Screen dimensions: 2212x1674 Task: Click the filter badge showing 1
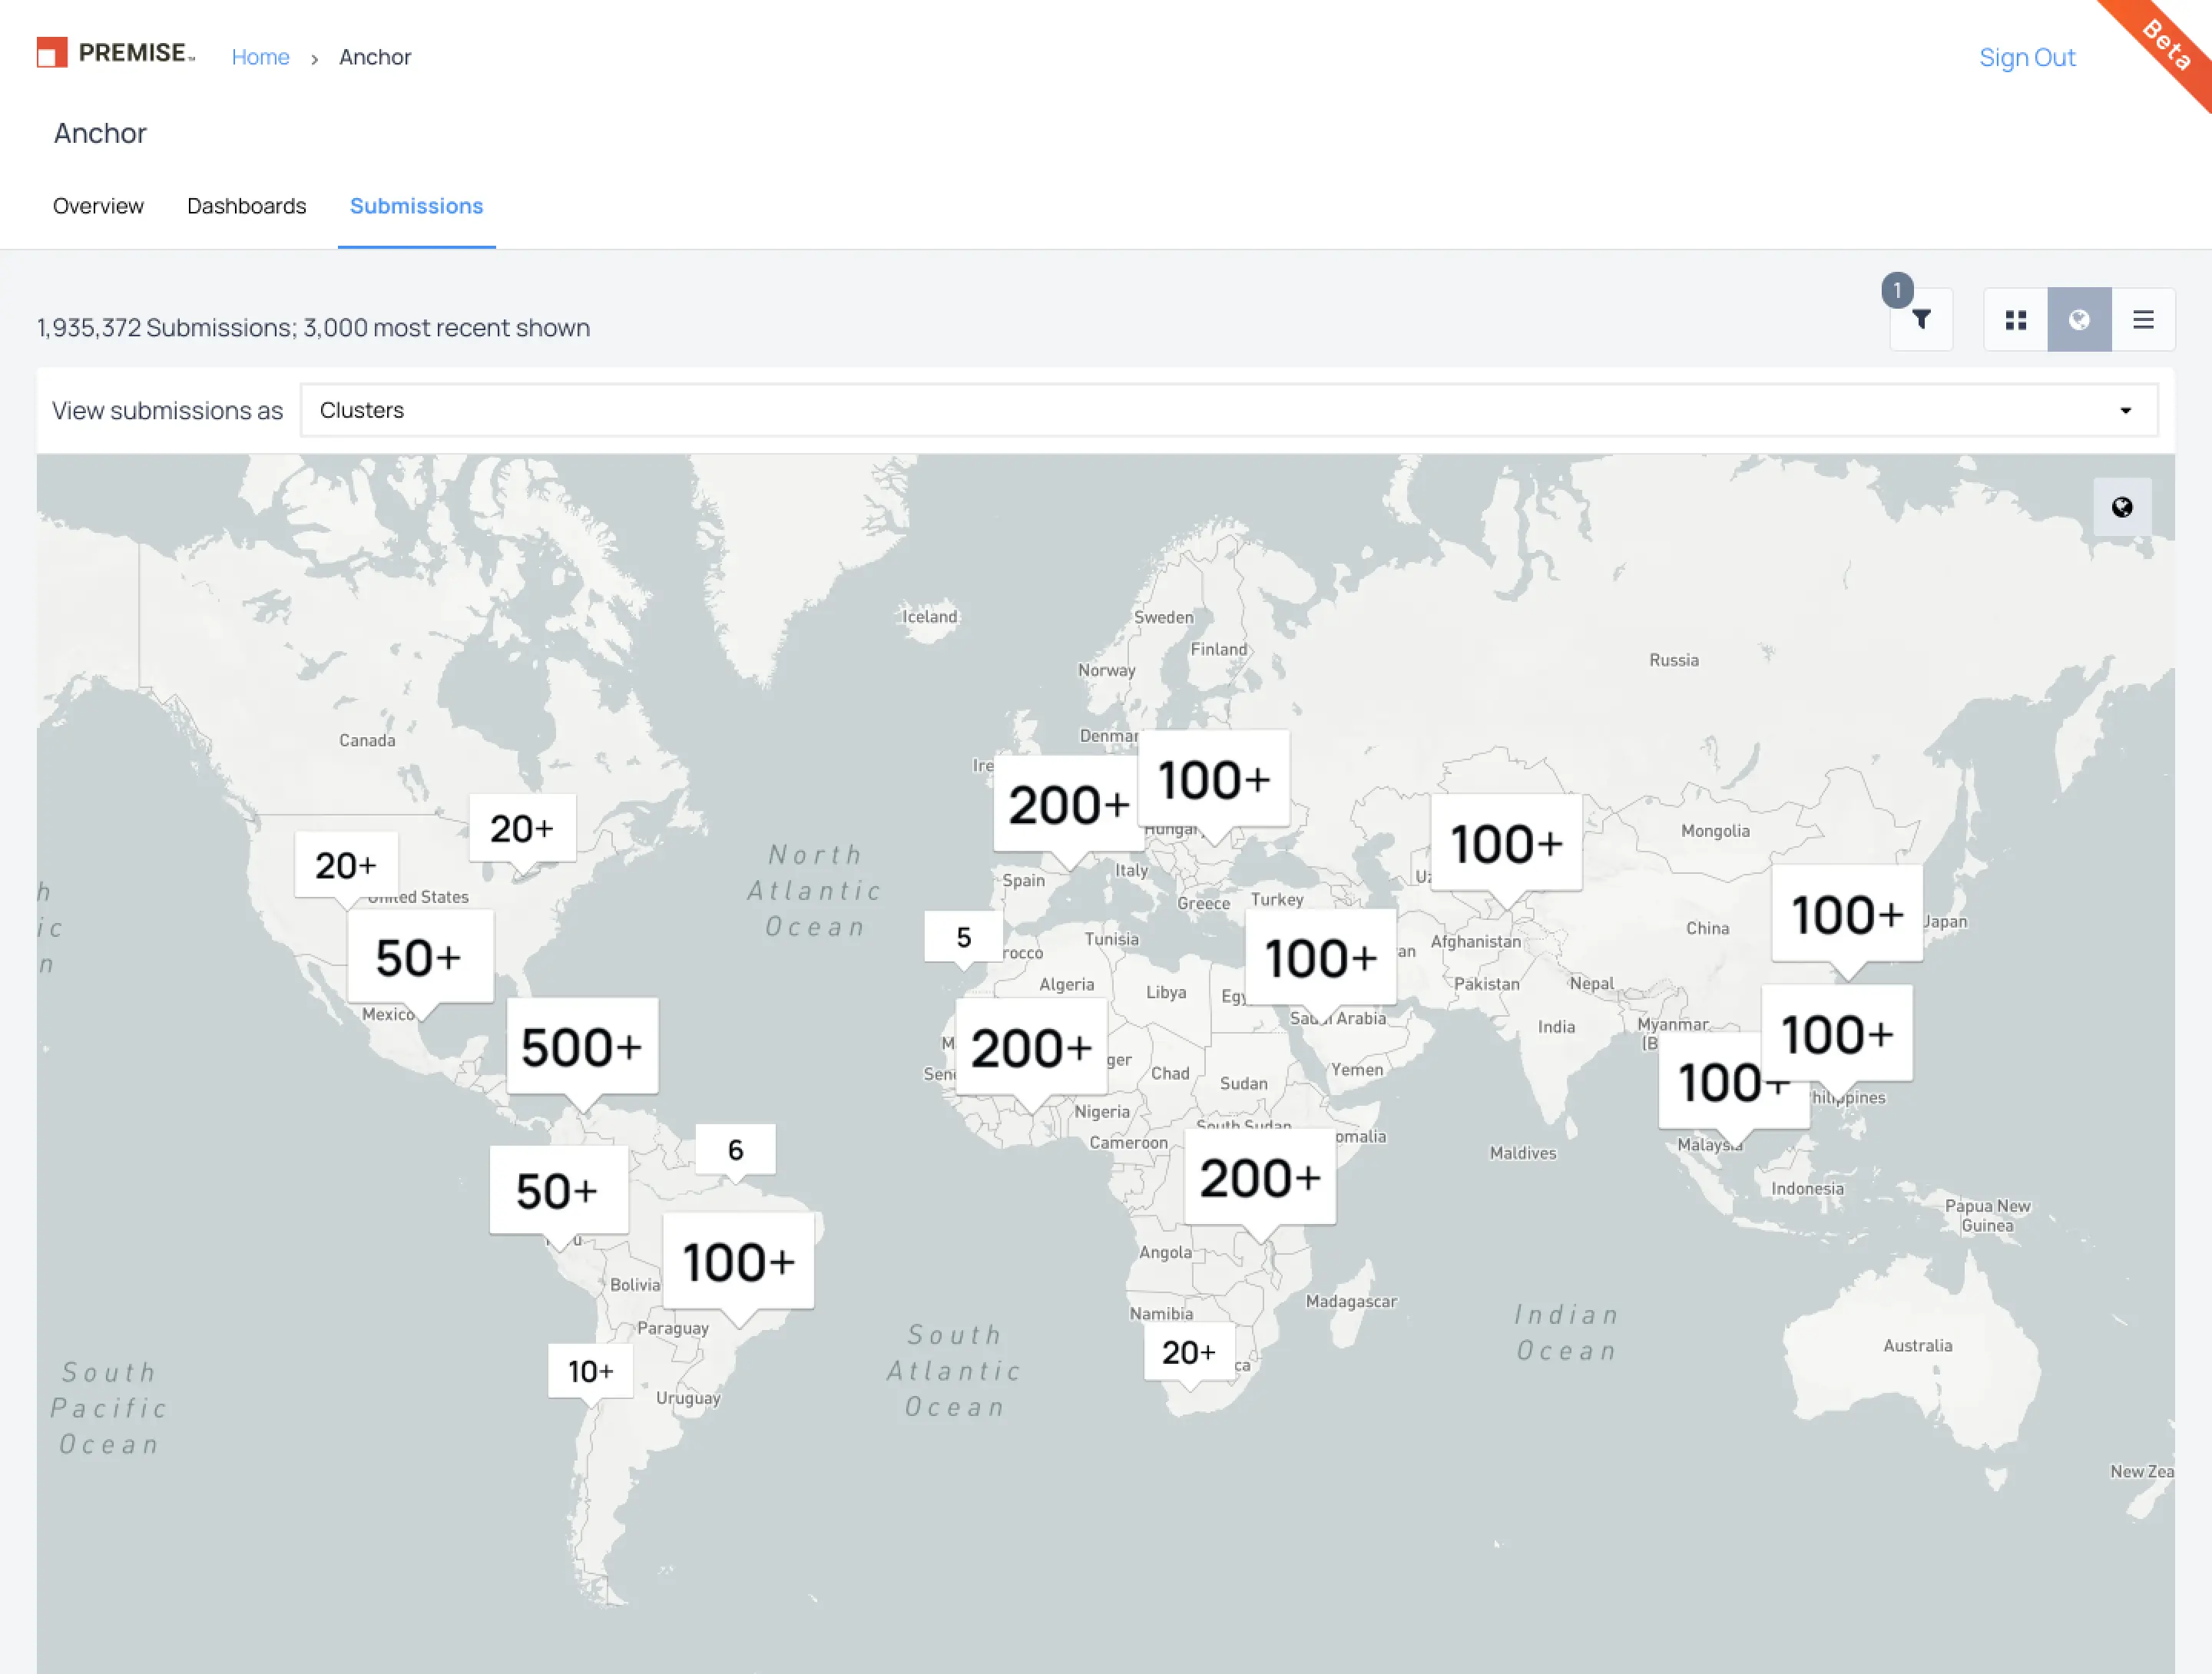[x=1897, y=290]
